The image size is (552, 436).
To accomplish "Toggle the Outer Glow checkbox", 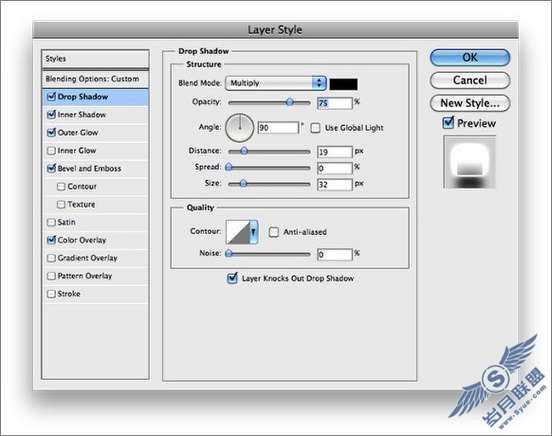I will pos(51,133).
